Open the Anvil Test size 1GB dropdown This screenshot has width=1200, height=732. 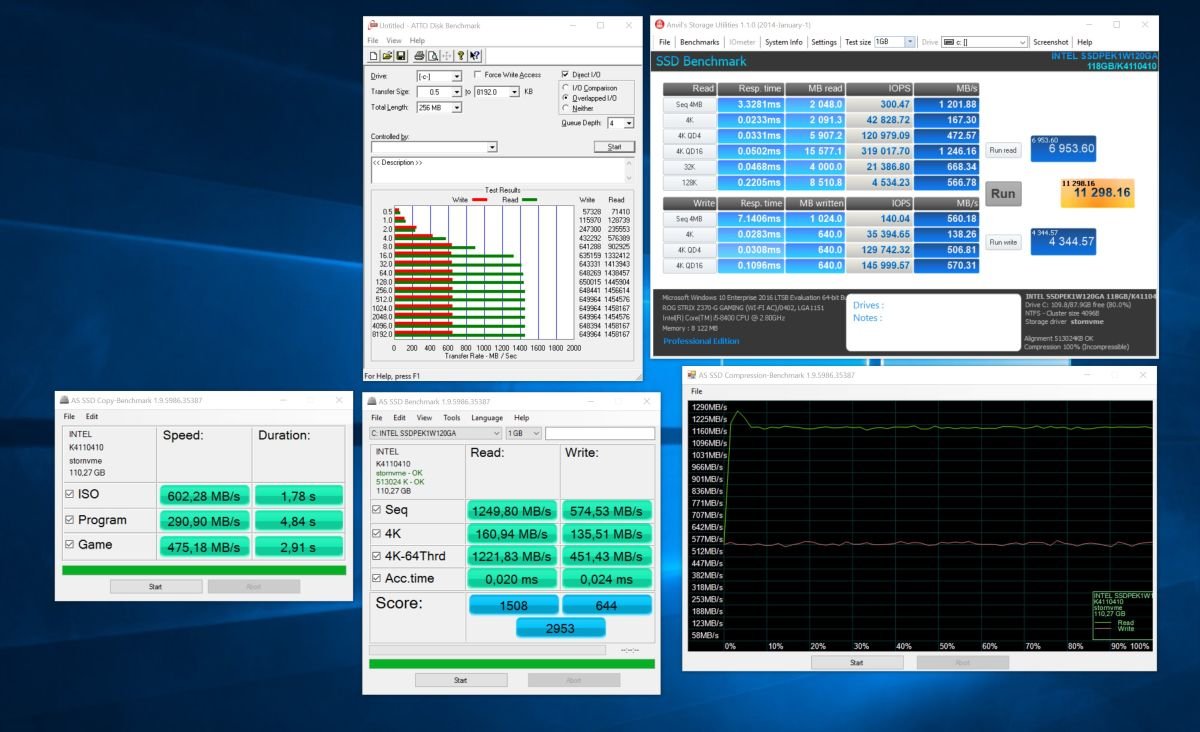(x=910, y=42)
